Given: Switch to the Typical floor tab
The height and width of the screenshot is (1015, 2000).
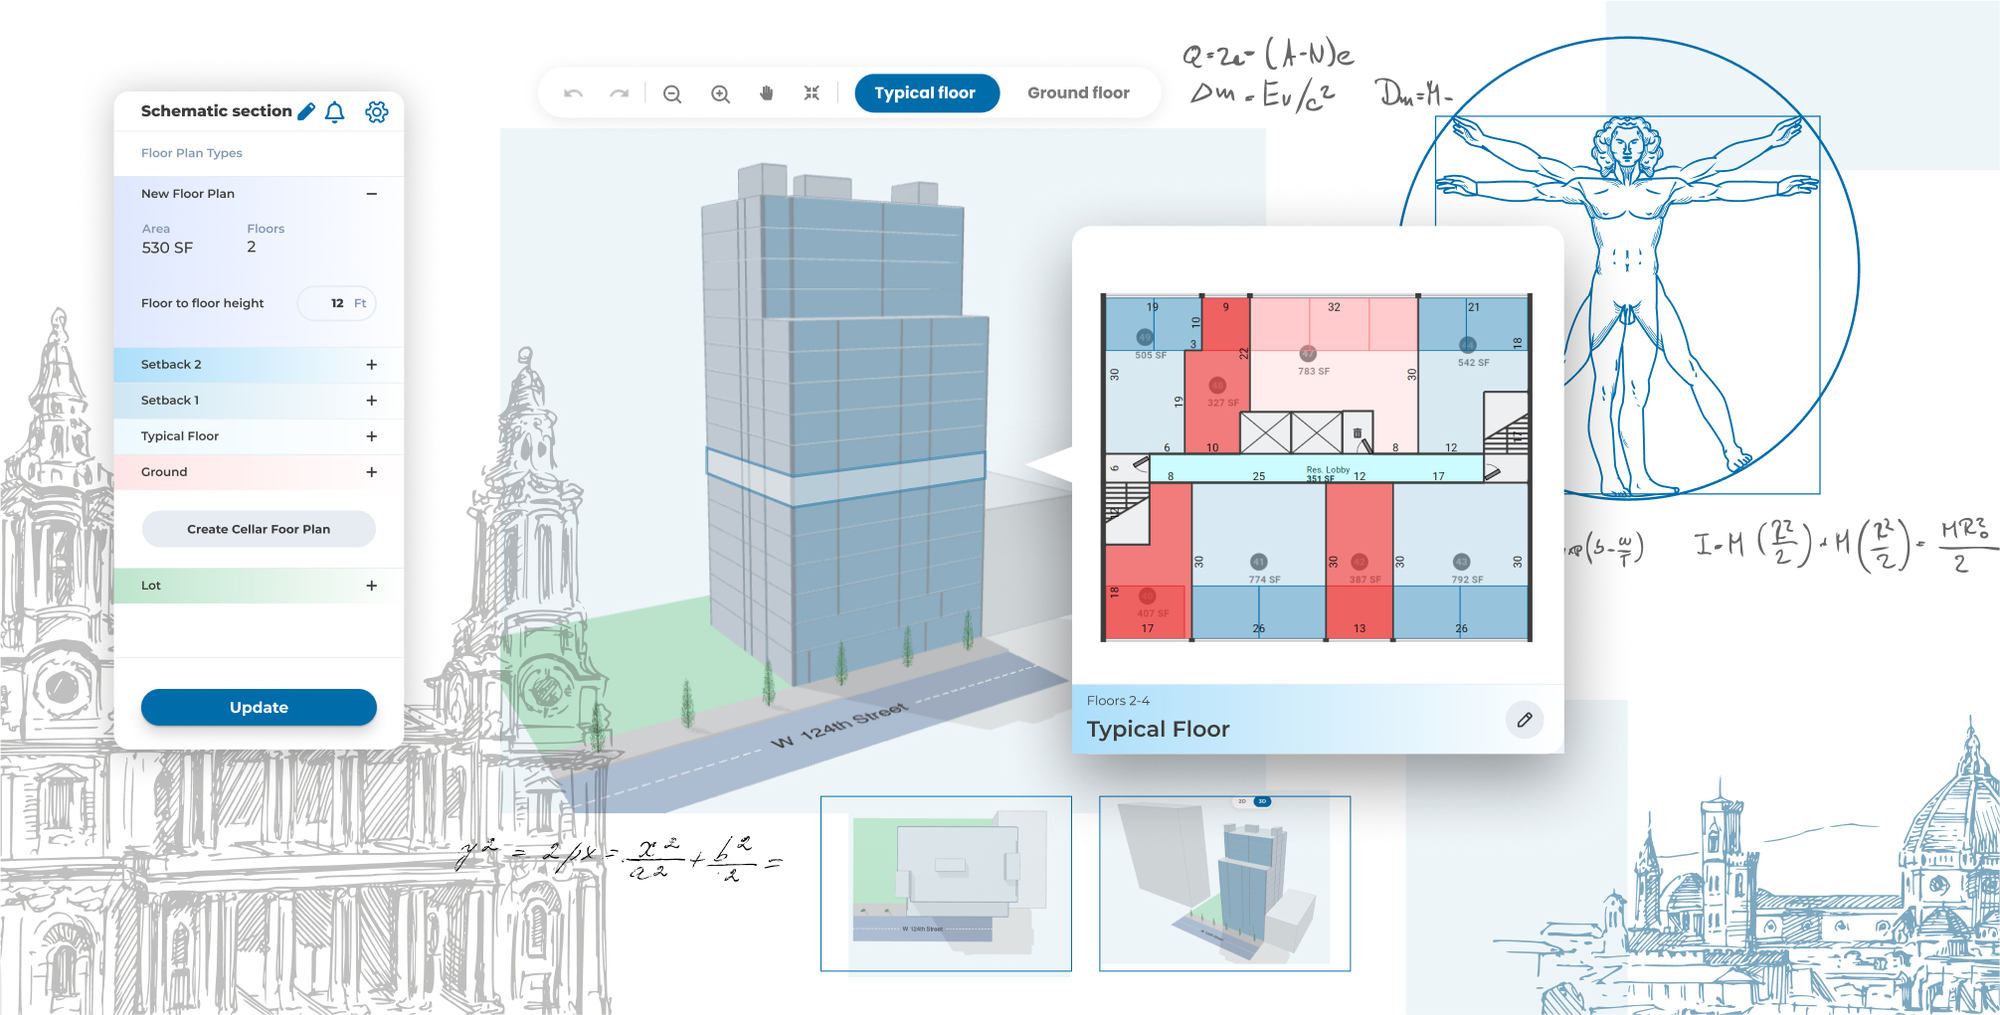Looking at the screenshot, I should (x=926, y=93).
